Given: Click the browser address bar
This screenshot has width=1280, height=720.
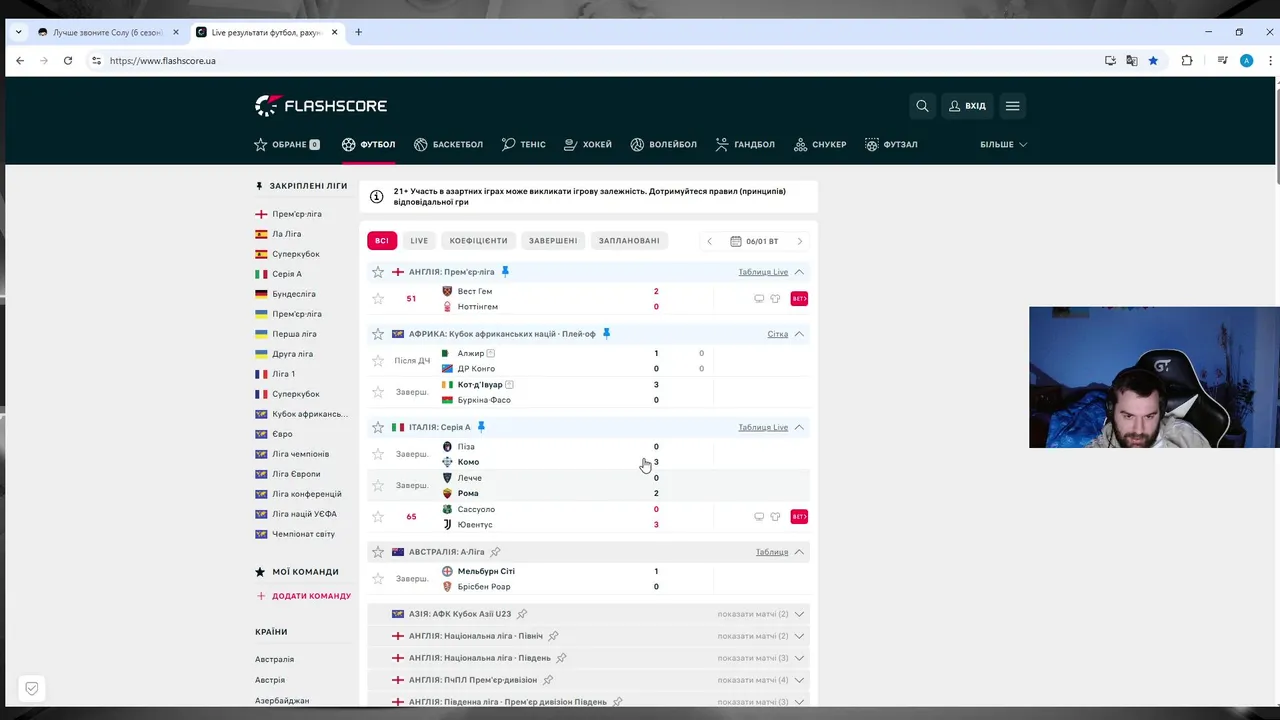Looking at the screenshot, I should tap(600, 61).
